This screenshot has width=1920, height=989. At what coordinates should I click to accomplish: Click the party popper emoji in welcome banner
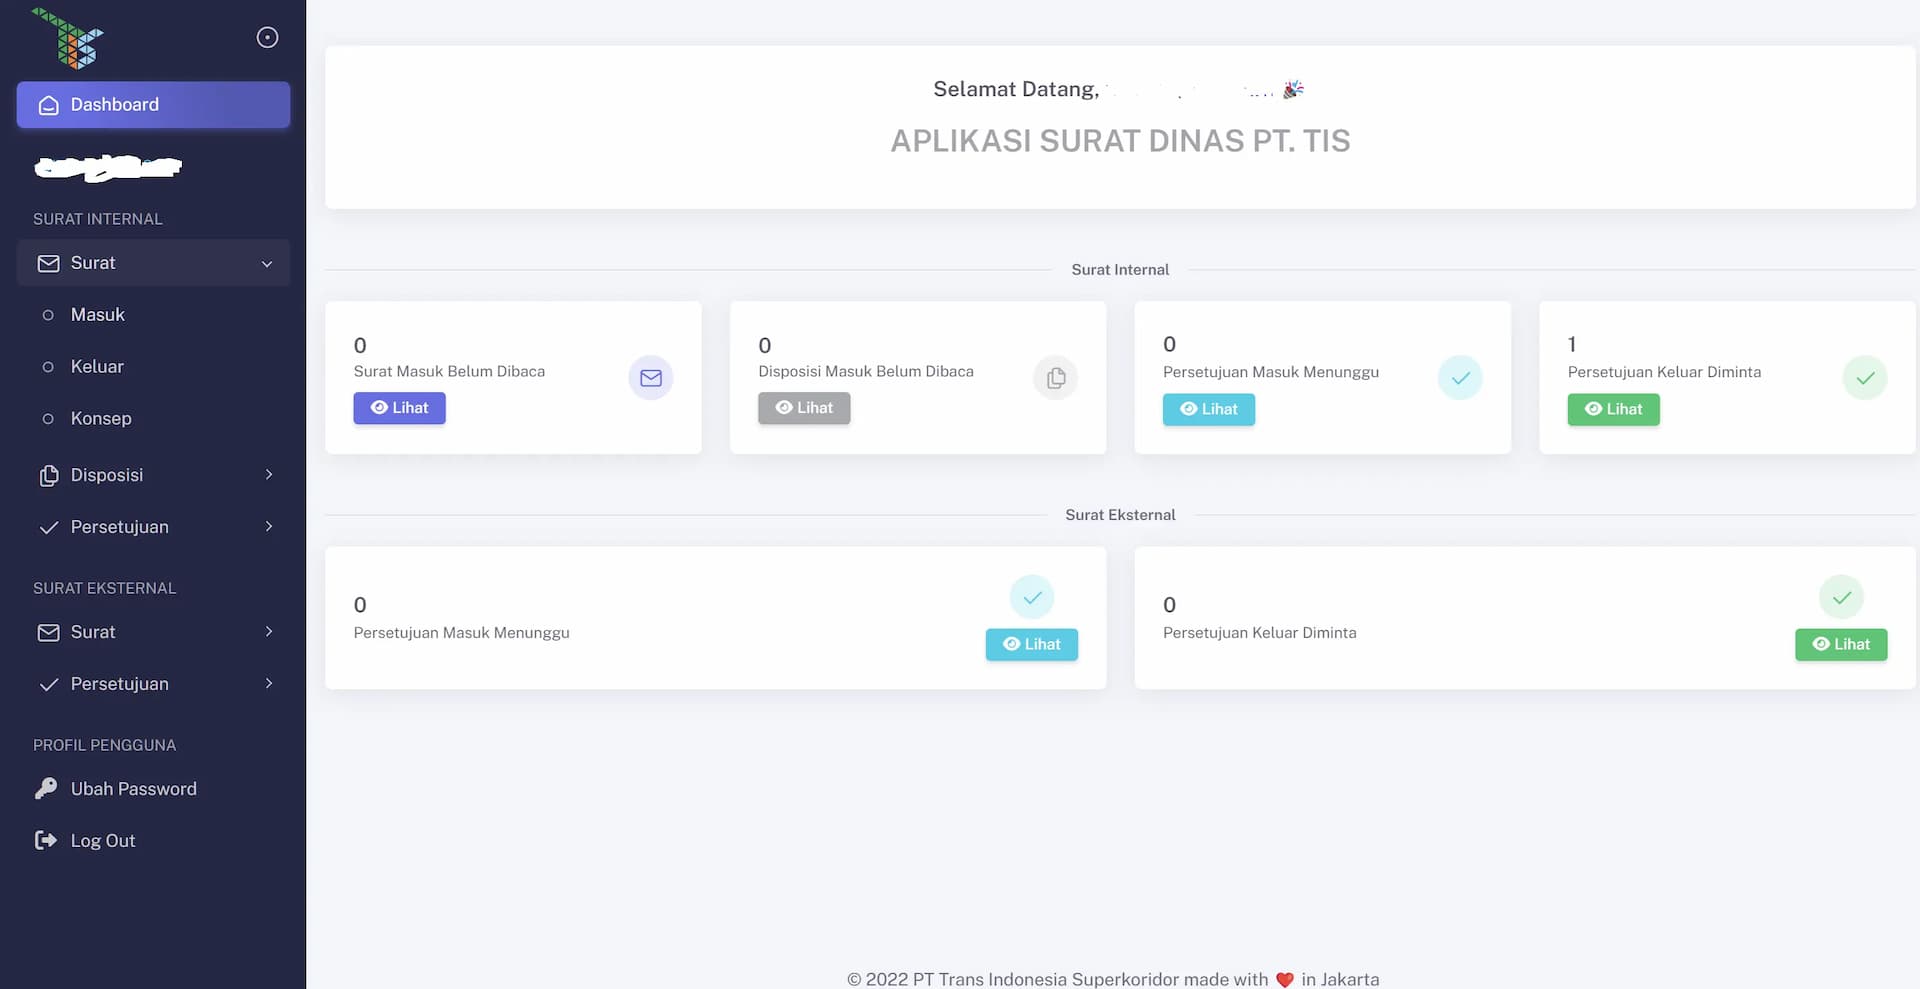click(1294, 90)
